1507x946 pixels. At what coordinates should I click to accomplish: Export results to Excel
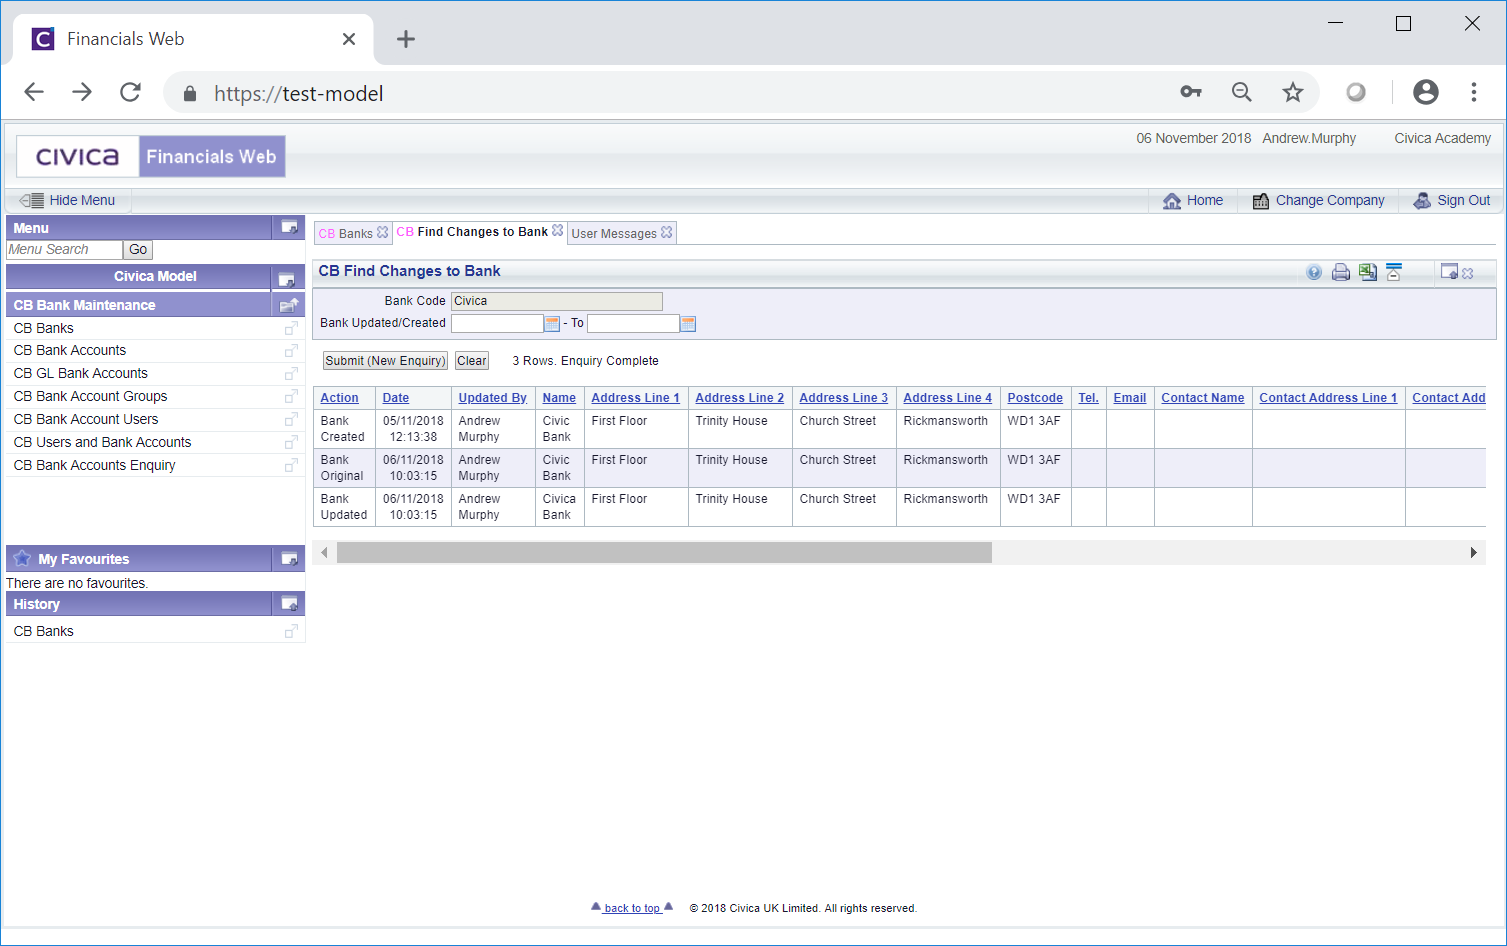[x=1368, y=272]
